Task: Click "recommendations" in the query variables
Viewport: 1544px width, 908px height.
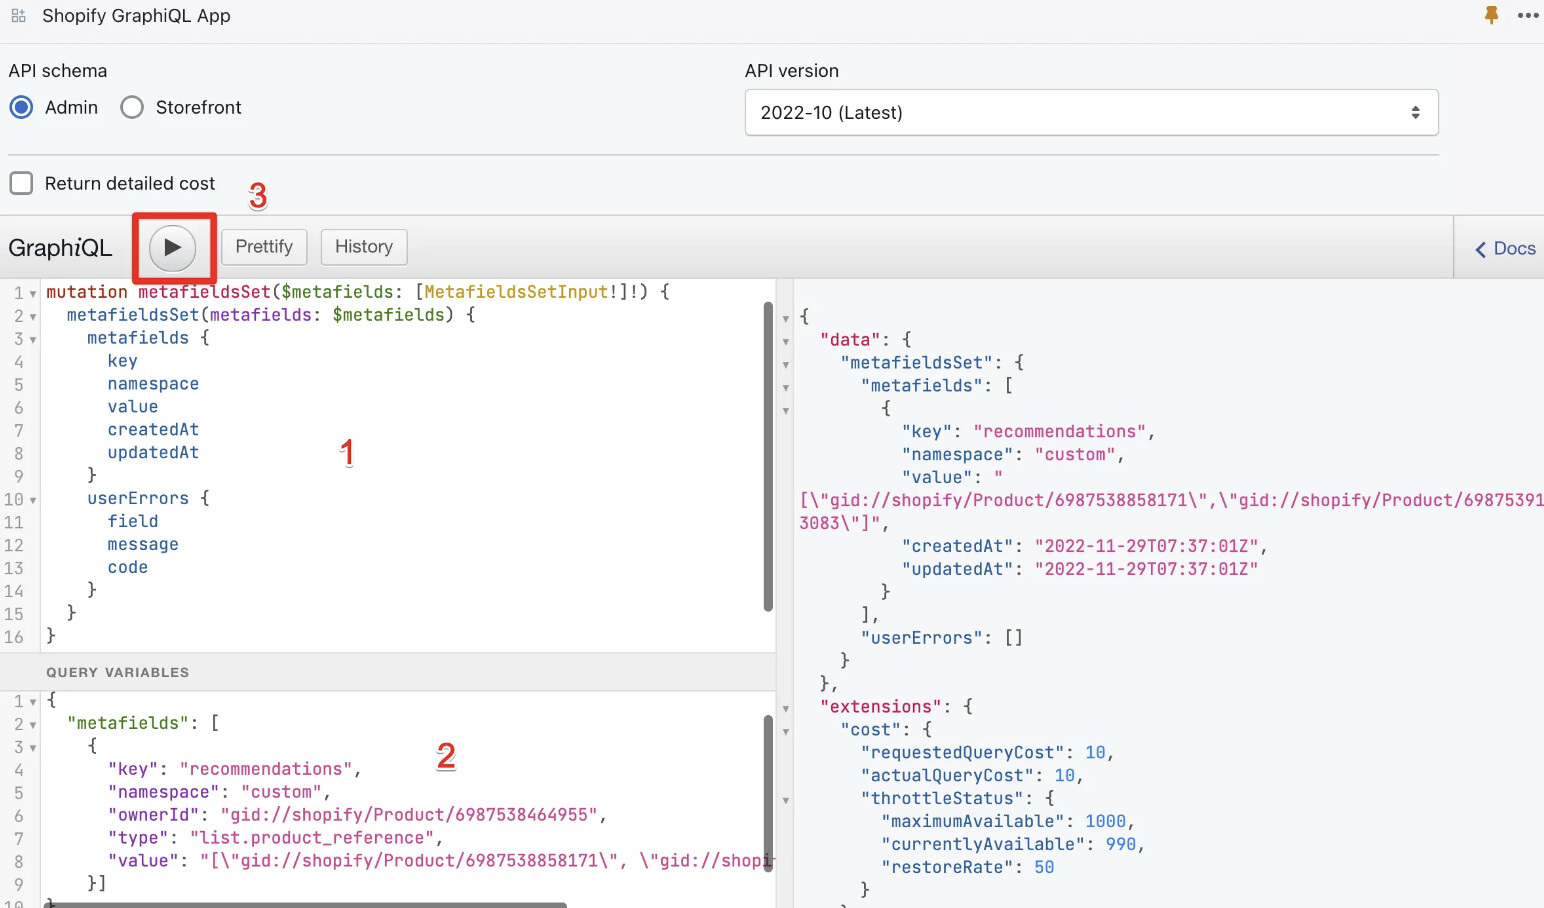Action: click(266, 769)
